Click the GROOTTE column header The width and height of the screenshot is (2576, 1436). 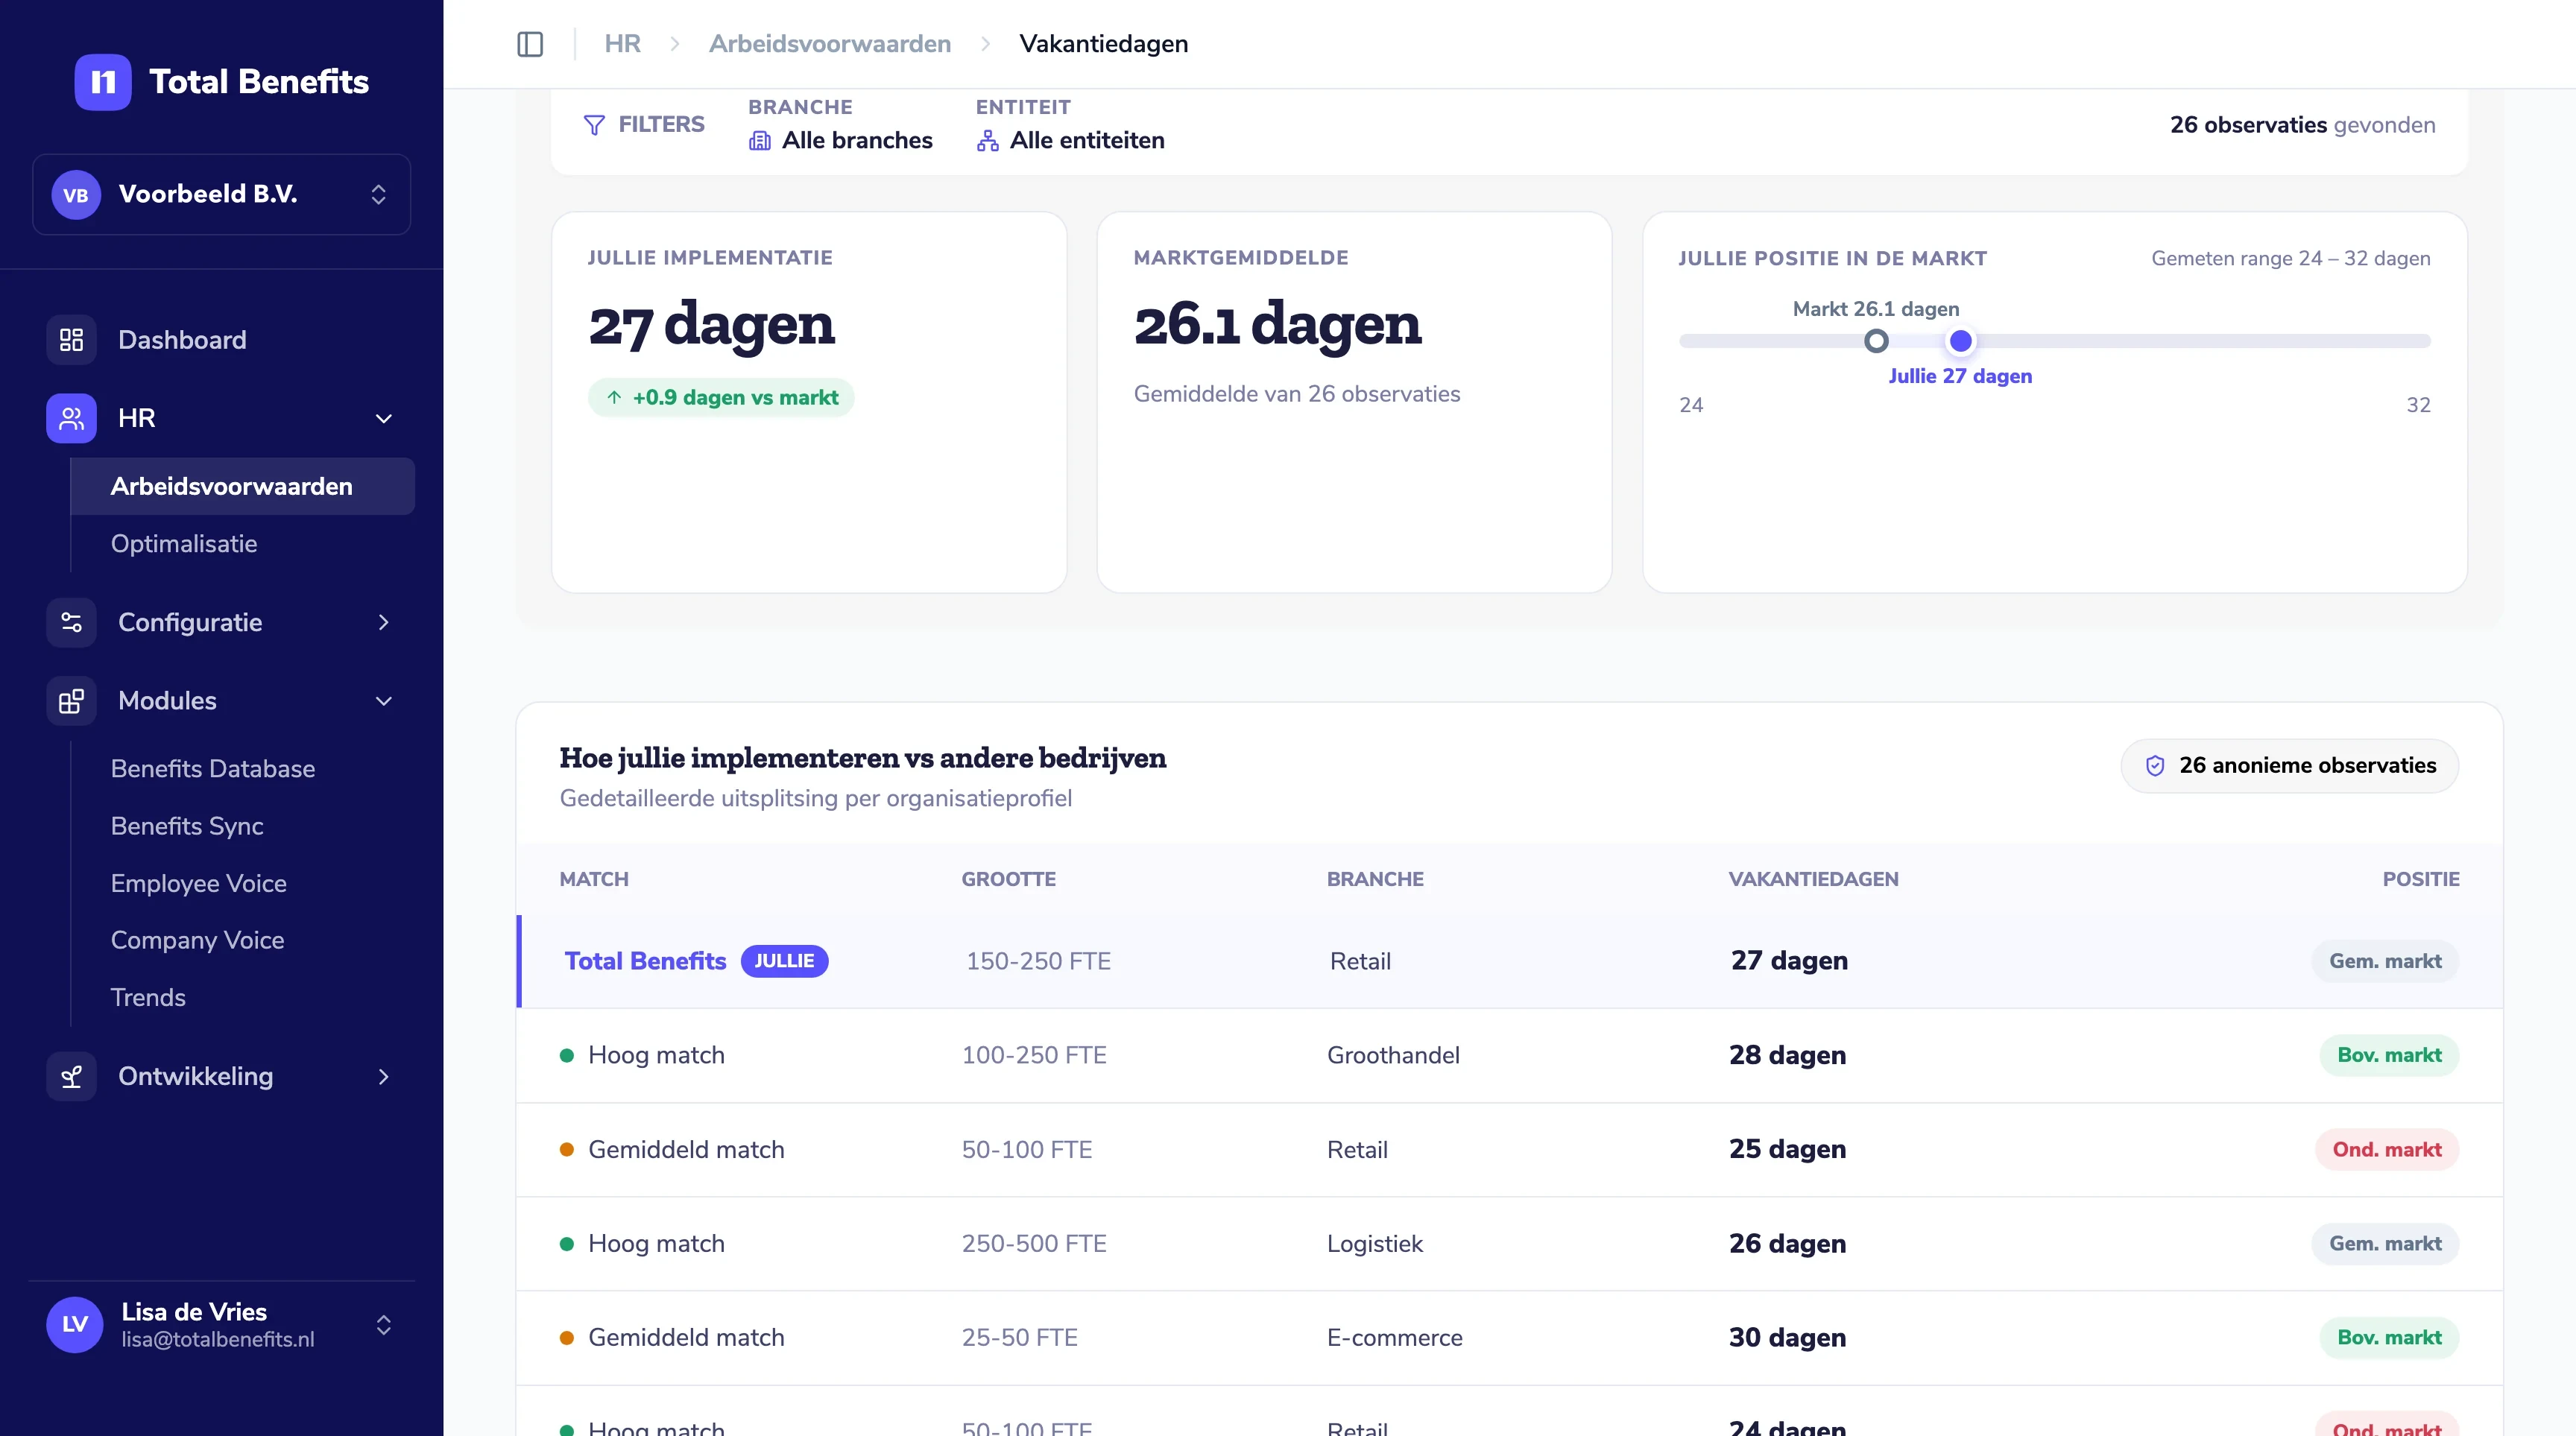[x=1008, y=880]
